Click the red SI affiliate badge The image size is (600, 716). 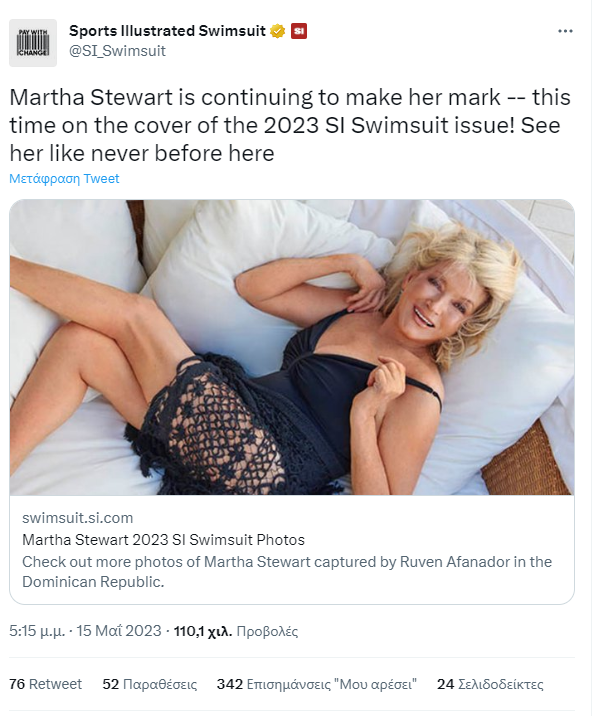click(x=299, y=31)
